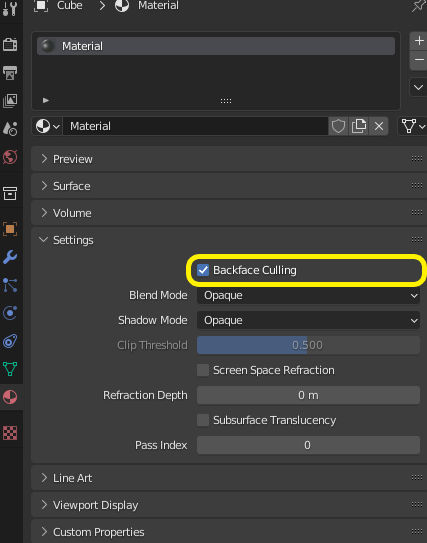
Task: Expand the Volume panel
Action: pos(229,213)
